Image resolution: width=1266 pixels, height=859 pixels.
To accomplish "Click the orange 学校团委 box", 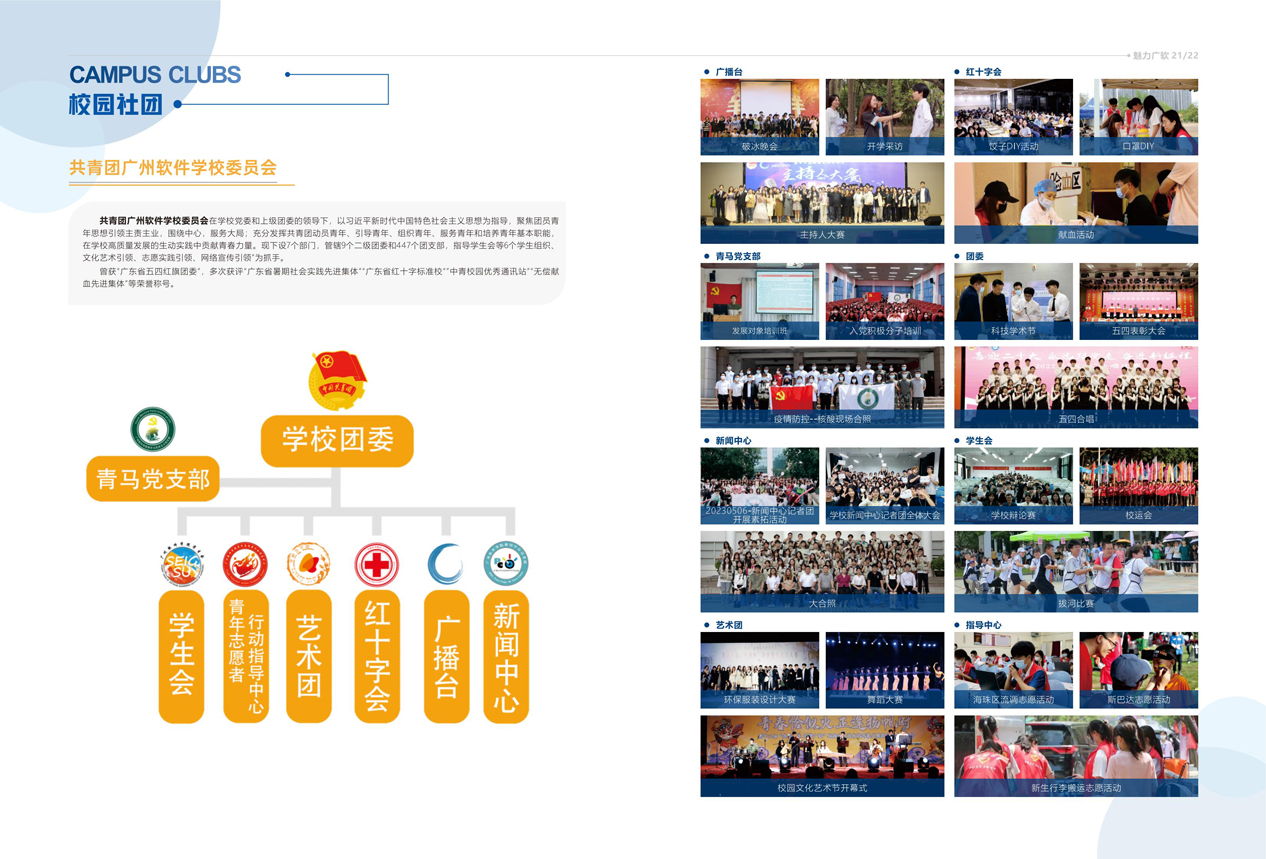I will pyautogui.click(x=337, y=440).
